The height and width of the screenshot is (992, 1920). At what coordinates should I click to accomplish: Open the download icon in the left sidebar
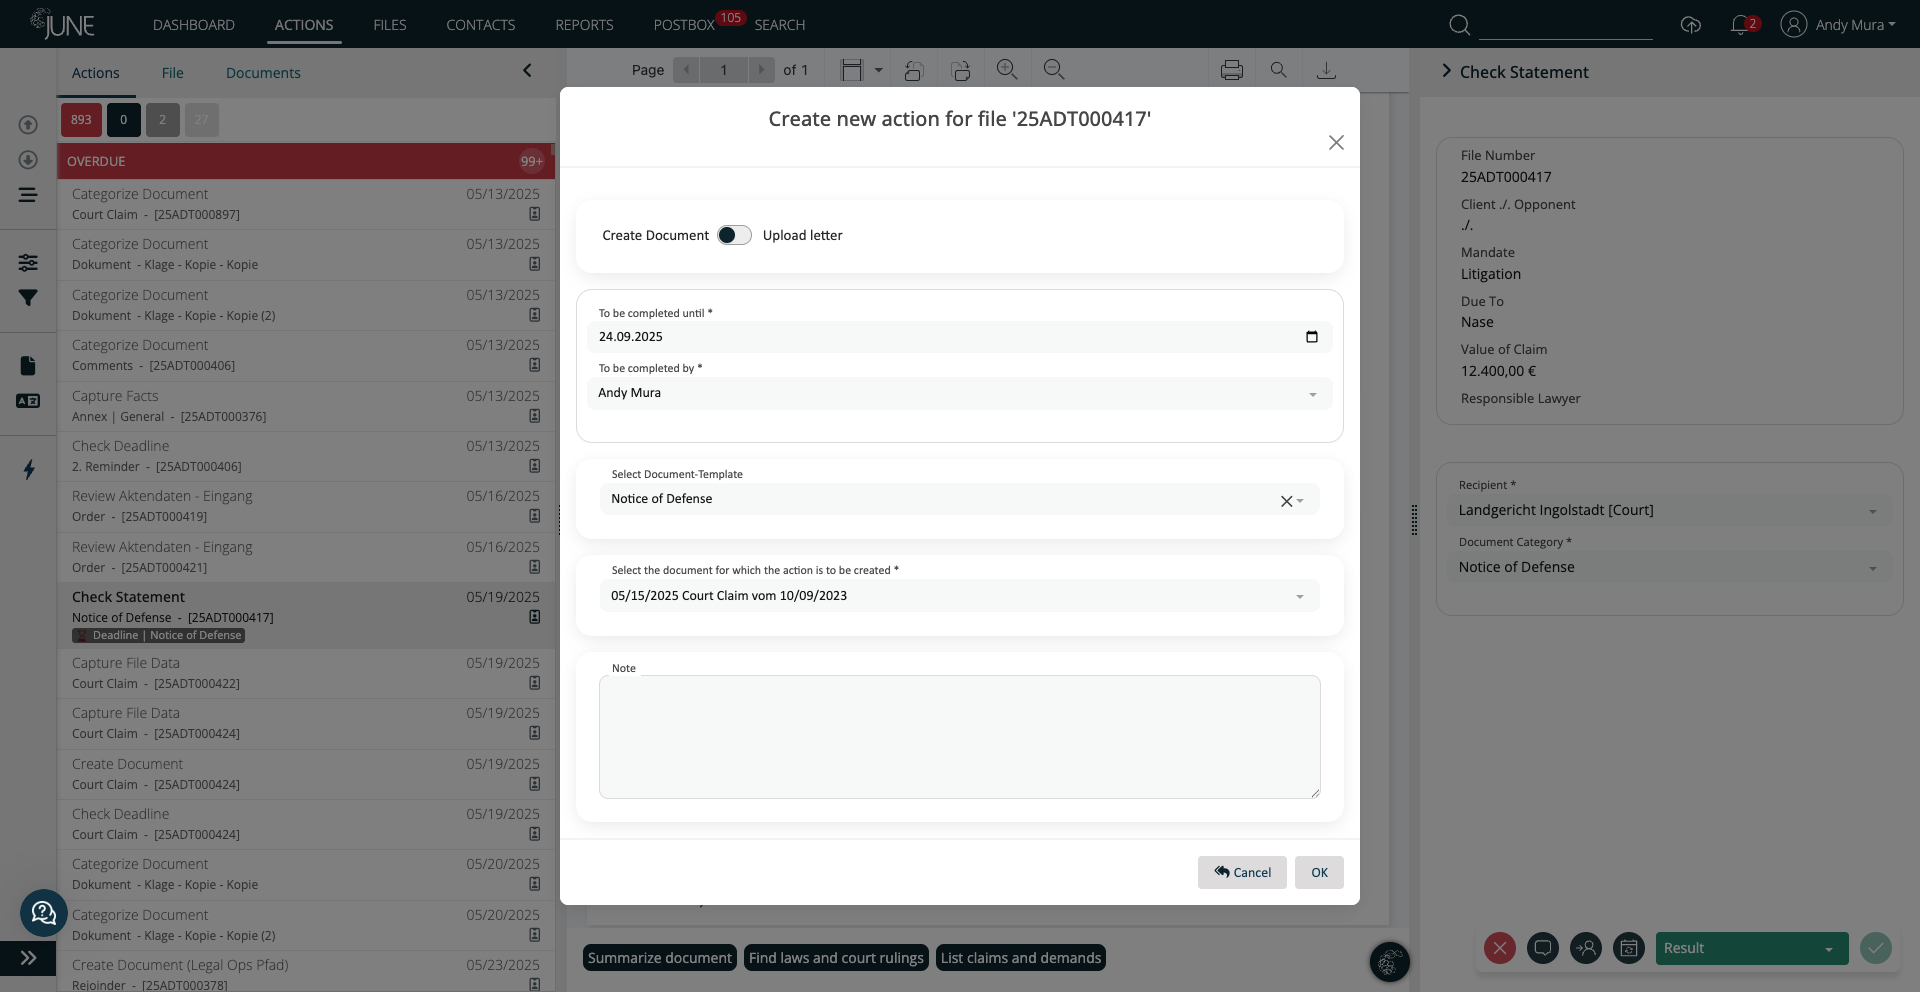coord(28,160)
